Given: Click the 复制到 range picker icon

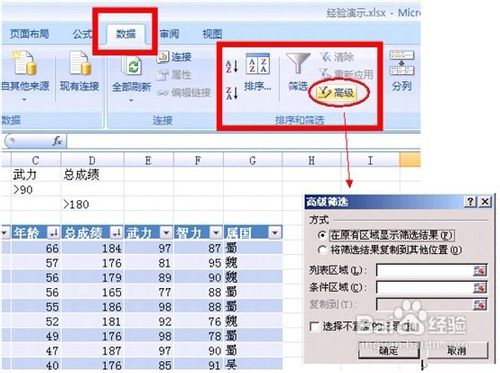Looking at the screenshot, I should coord(480,304).
